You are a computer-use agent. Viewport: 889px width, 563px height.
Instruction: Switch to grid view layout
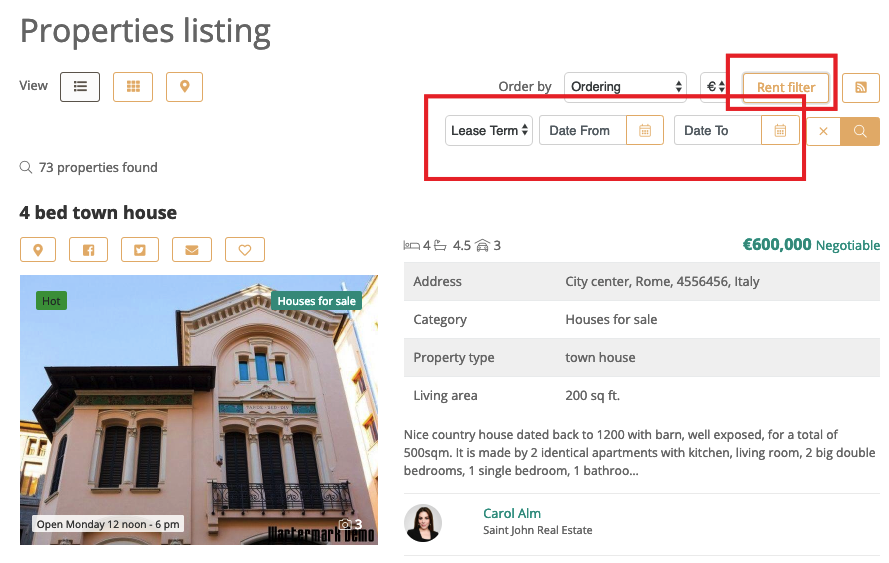pyautogui.click(x=132, y=87)
